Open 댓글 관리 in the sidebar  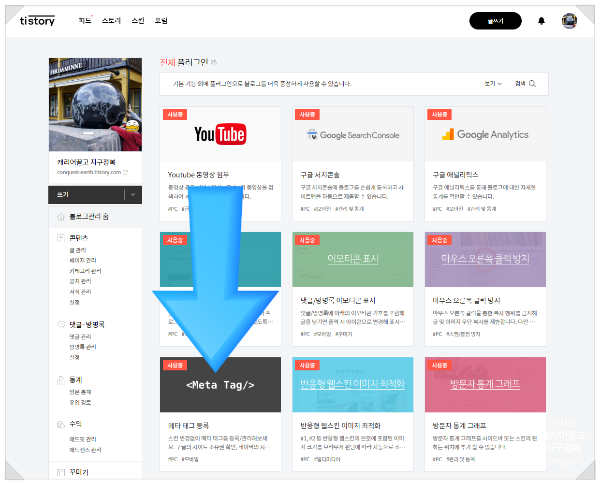click(80, 337)
